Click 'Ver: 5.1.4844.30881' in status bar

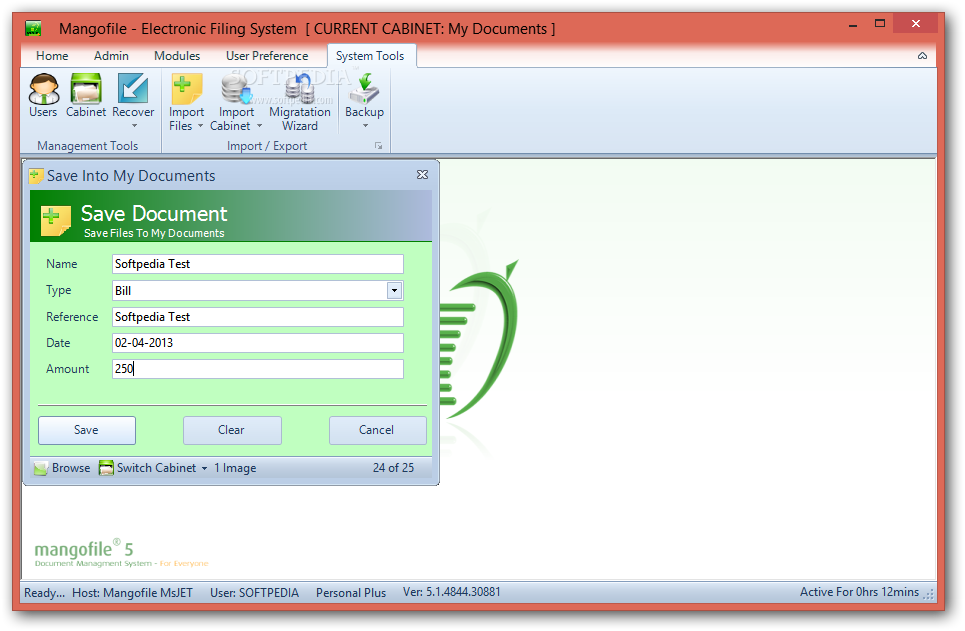(x=452, y=592)
